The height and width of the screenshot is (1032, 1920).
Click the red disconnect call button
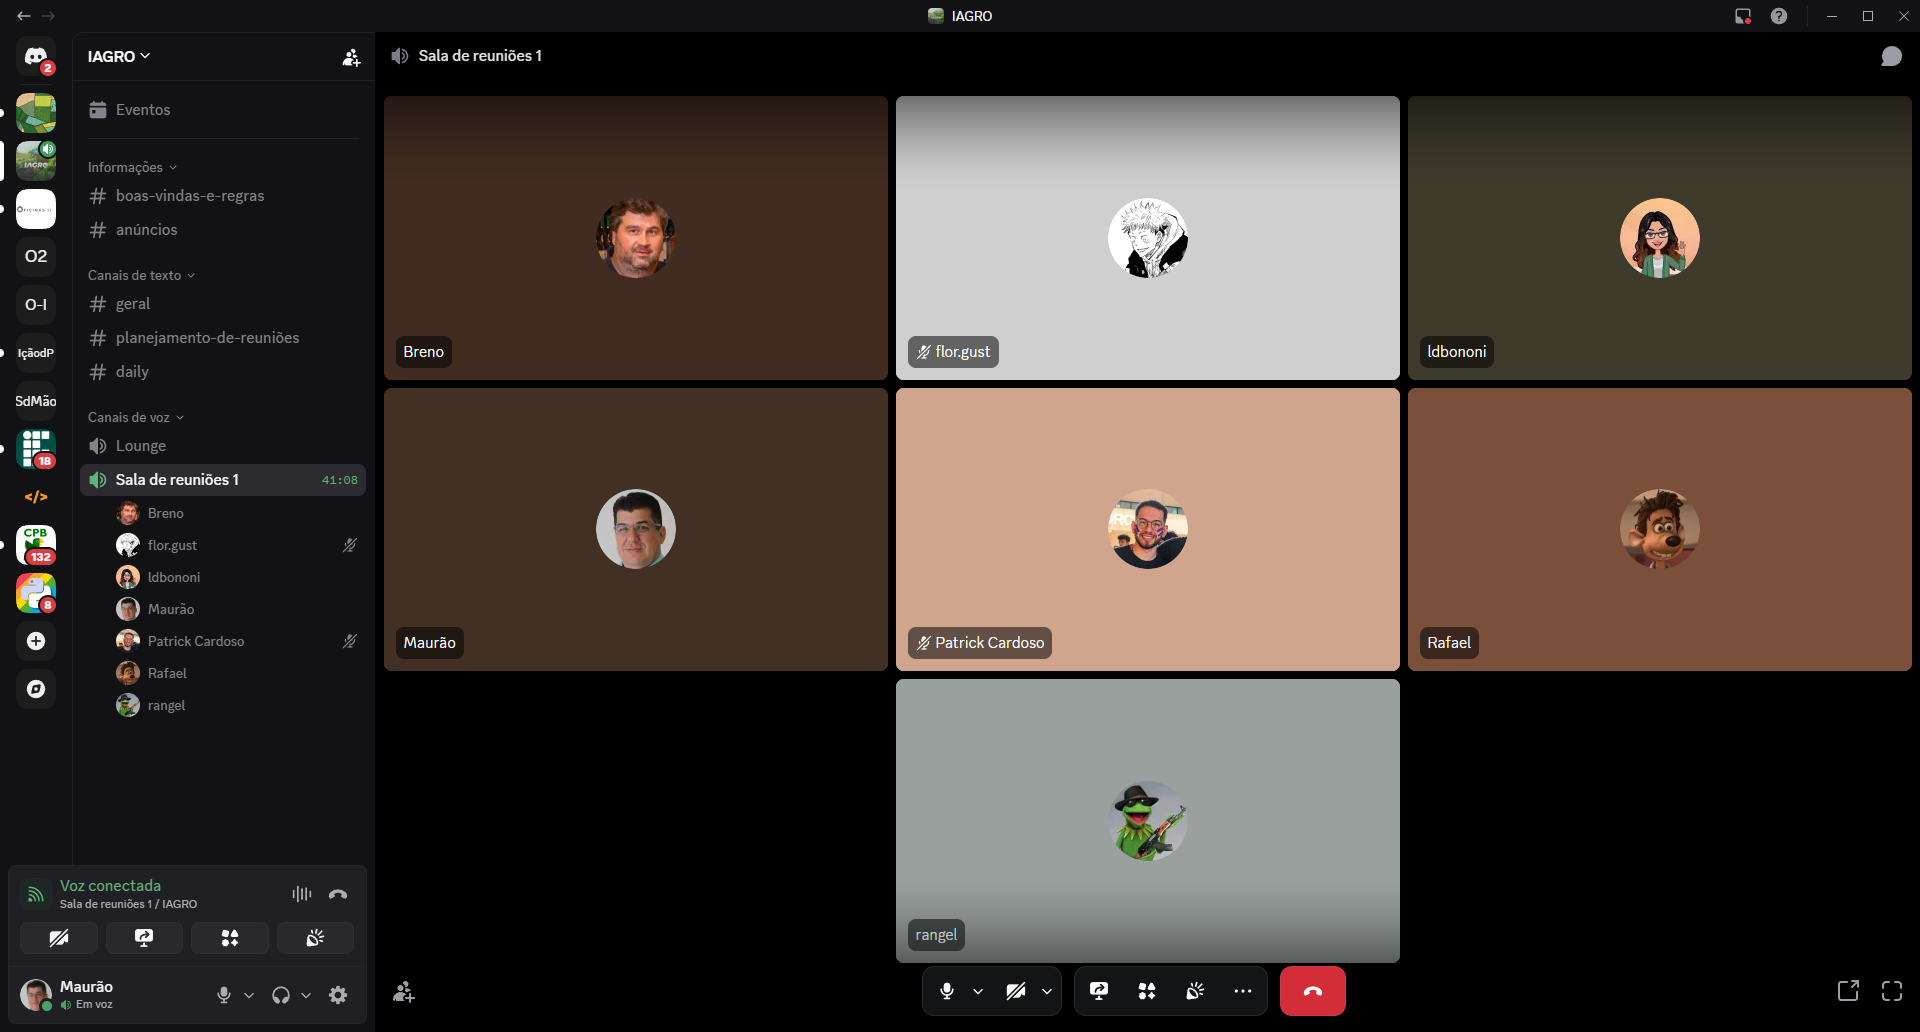tap(1312, 991)
